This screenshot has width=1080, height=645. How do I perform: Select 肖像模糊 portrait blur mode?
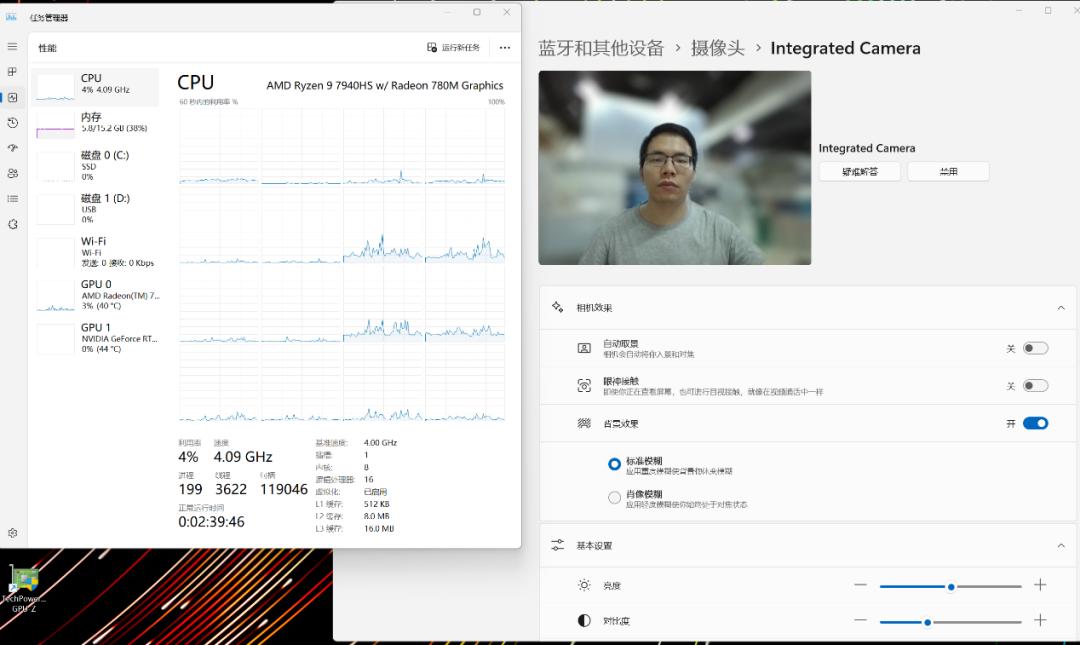pyautogui.click(x=615, y=497)
